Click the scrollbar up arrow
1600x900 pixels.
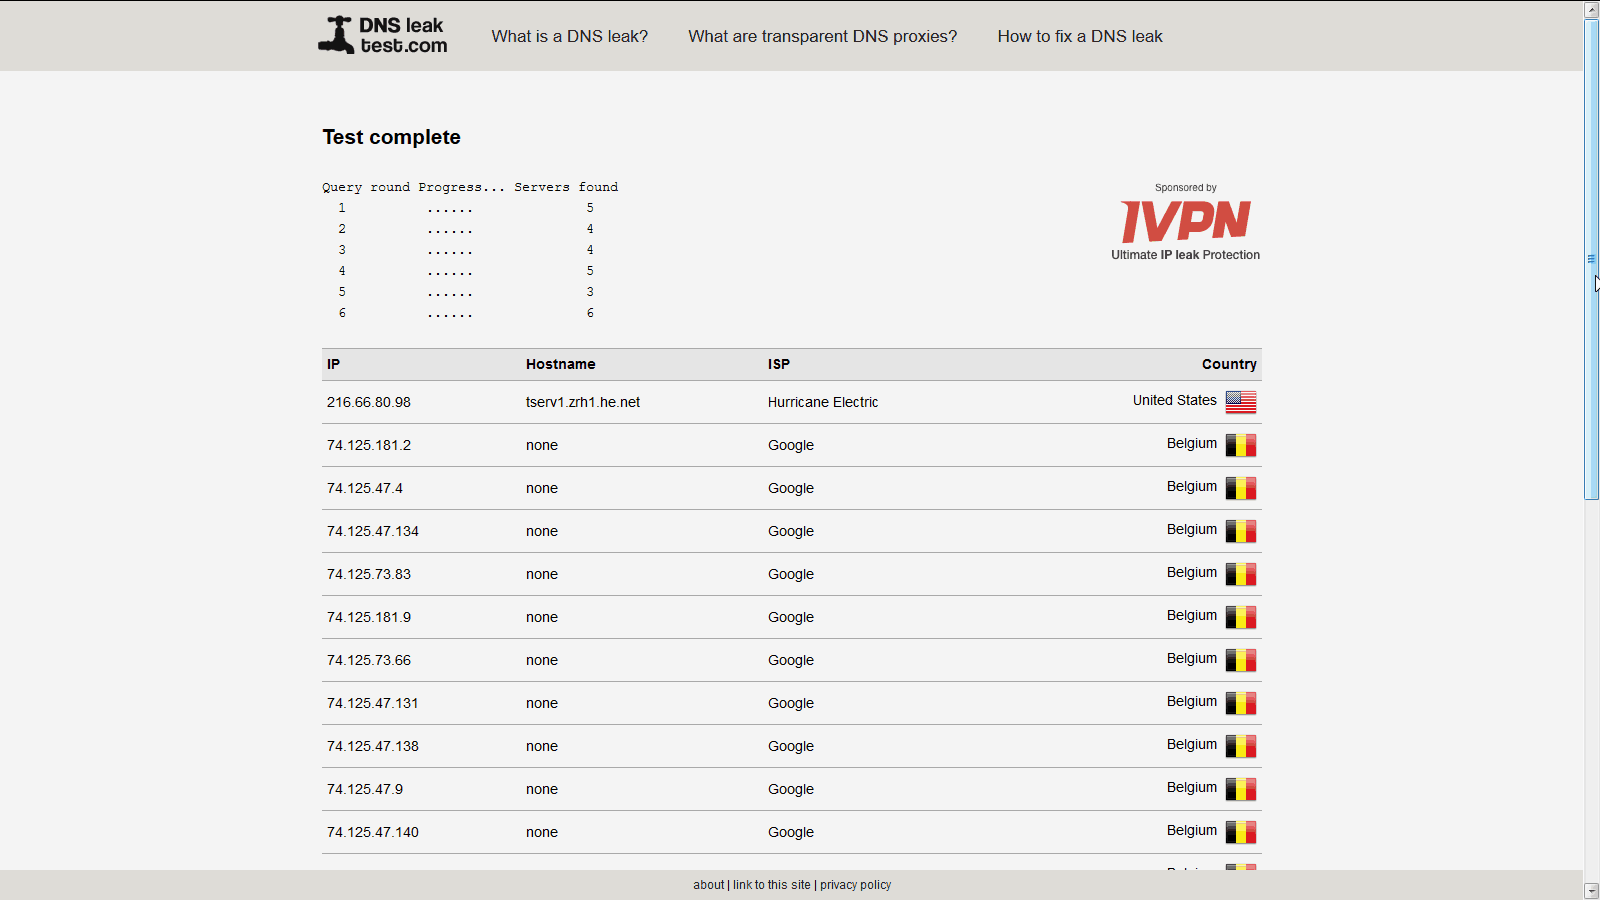[x=1592, y=9]
